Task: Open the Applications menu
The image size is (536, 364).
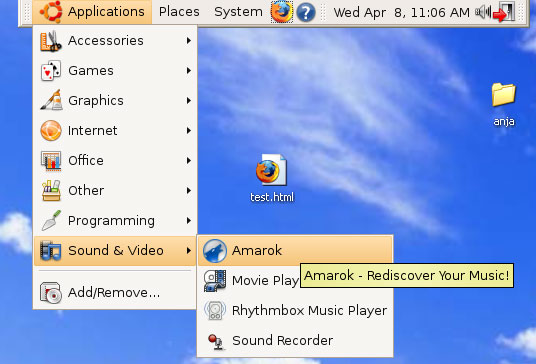Action: coord(92,12)
